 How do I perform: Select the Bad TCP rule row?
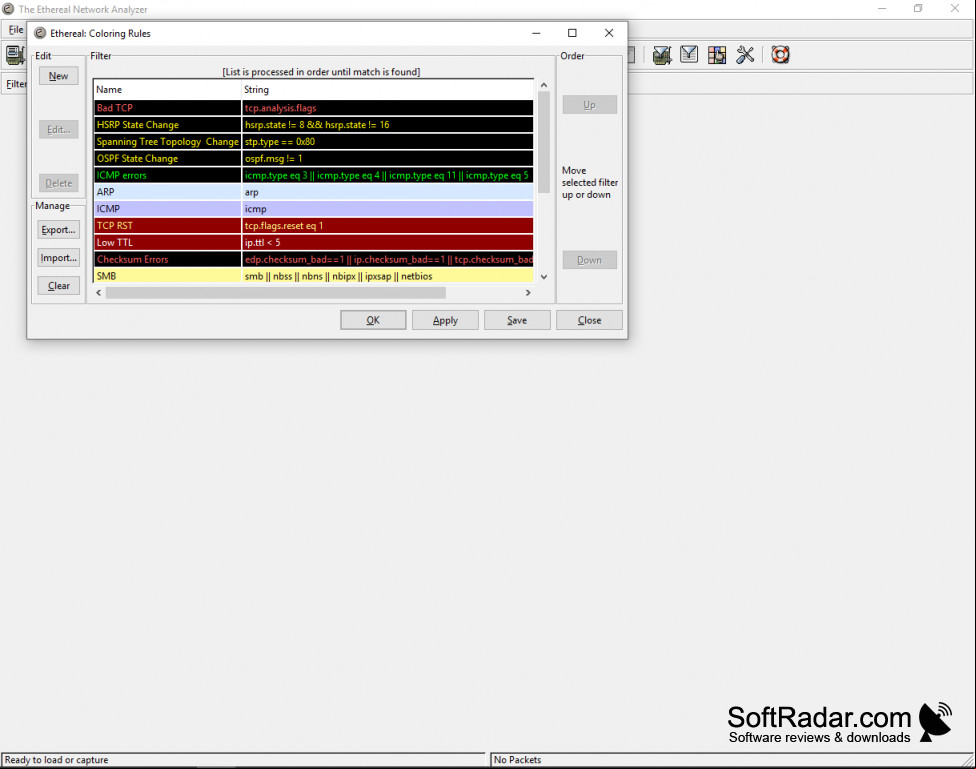(314, 108)
